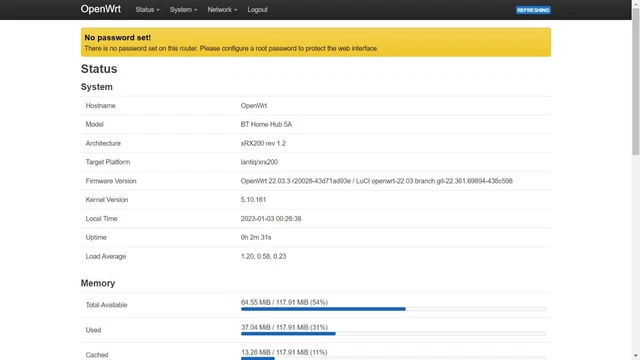This screenshot has height=360, width=640.
Task: Click the 37.04 MiB / 117.91 MiB (31%) text
Action: 284,327
